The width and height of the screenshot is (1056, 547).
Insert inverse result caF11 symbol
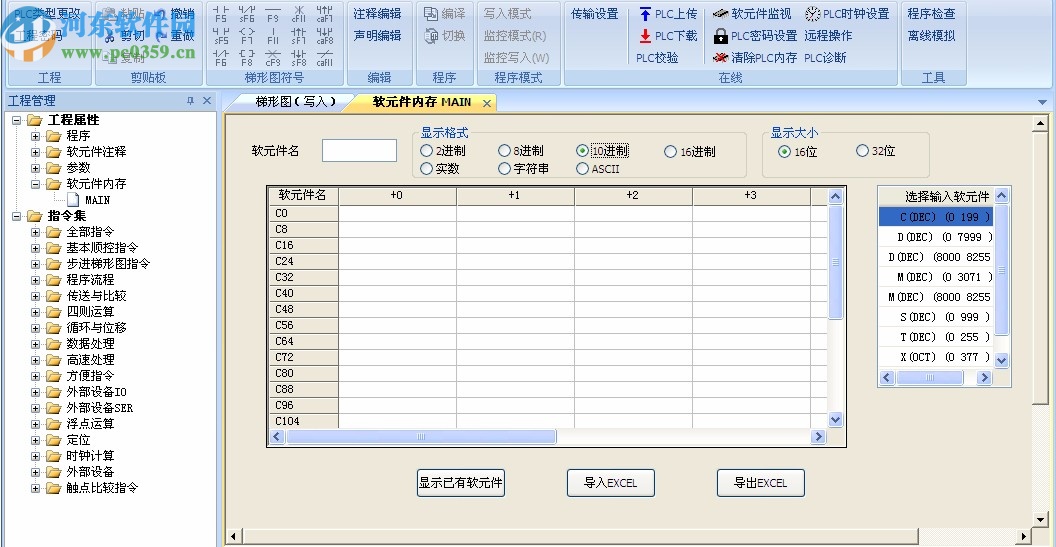(x=325, y=58)
